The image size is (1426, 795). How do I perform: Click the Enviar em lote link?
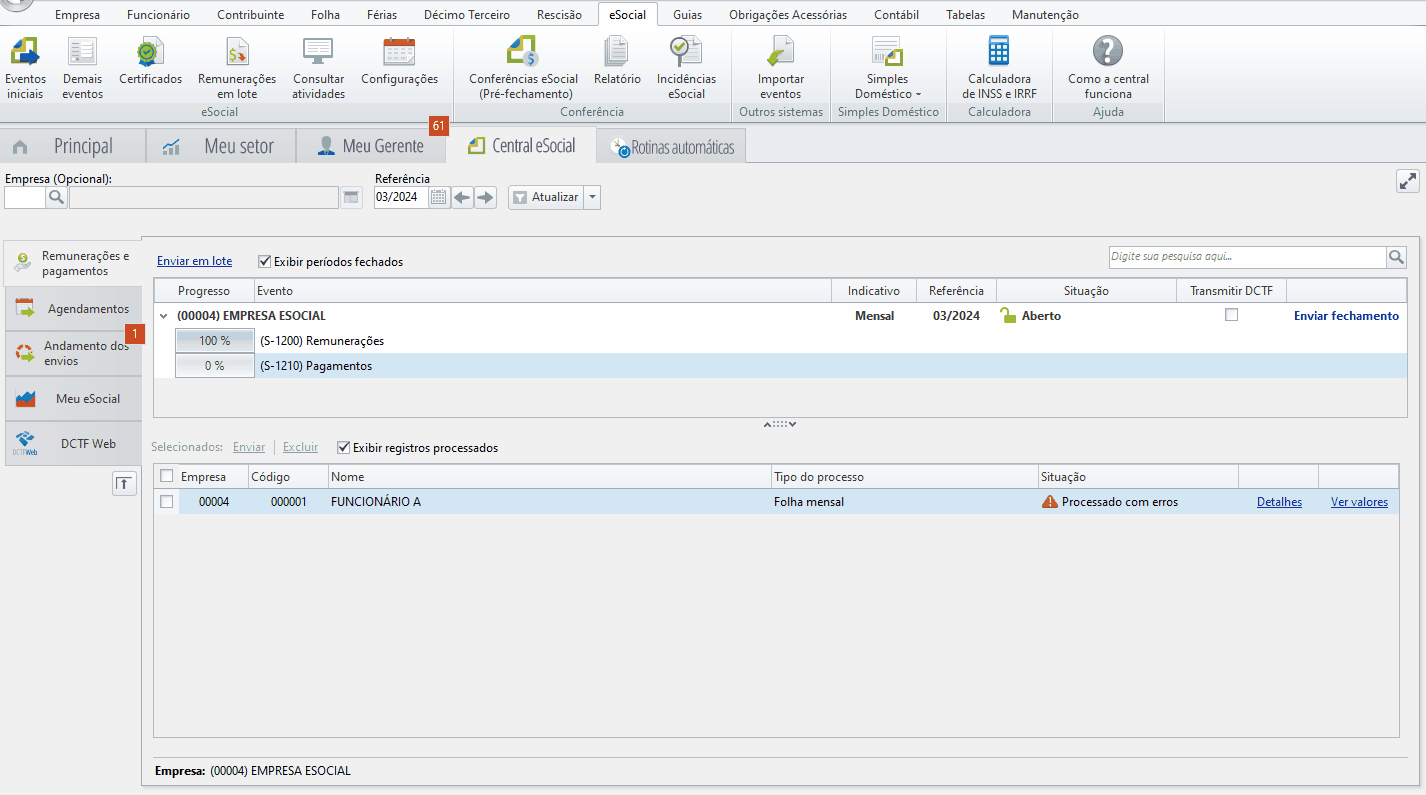click(194, 262)
